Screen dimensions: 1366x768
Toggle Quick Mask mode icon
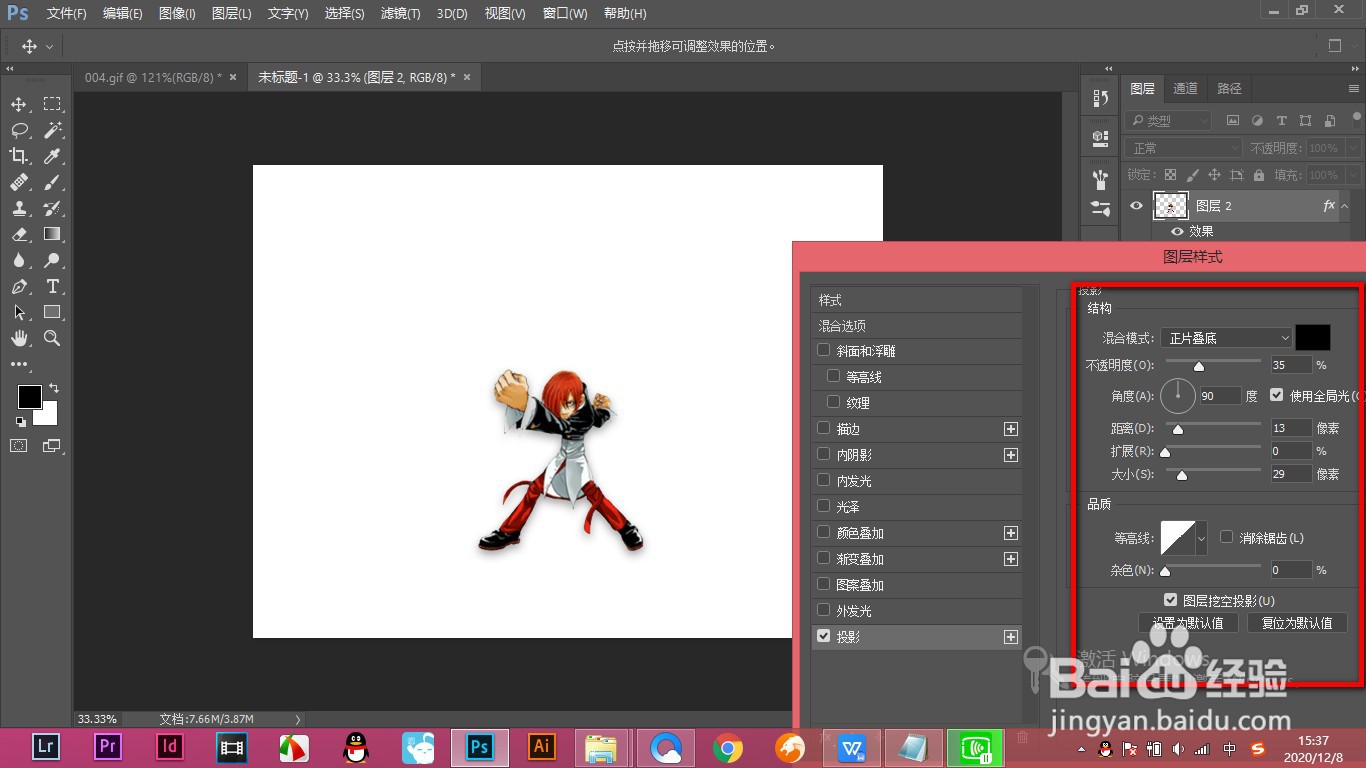19,446
